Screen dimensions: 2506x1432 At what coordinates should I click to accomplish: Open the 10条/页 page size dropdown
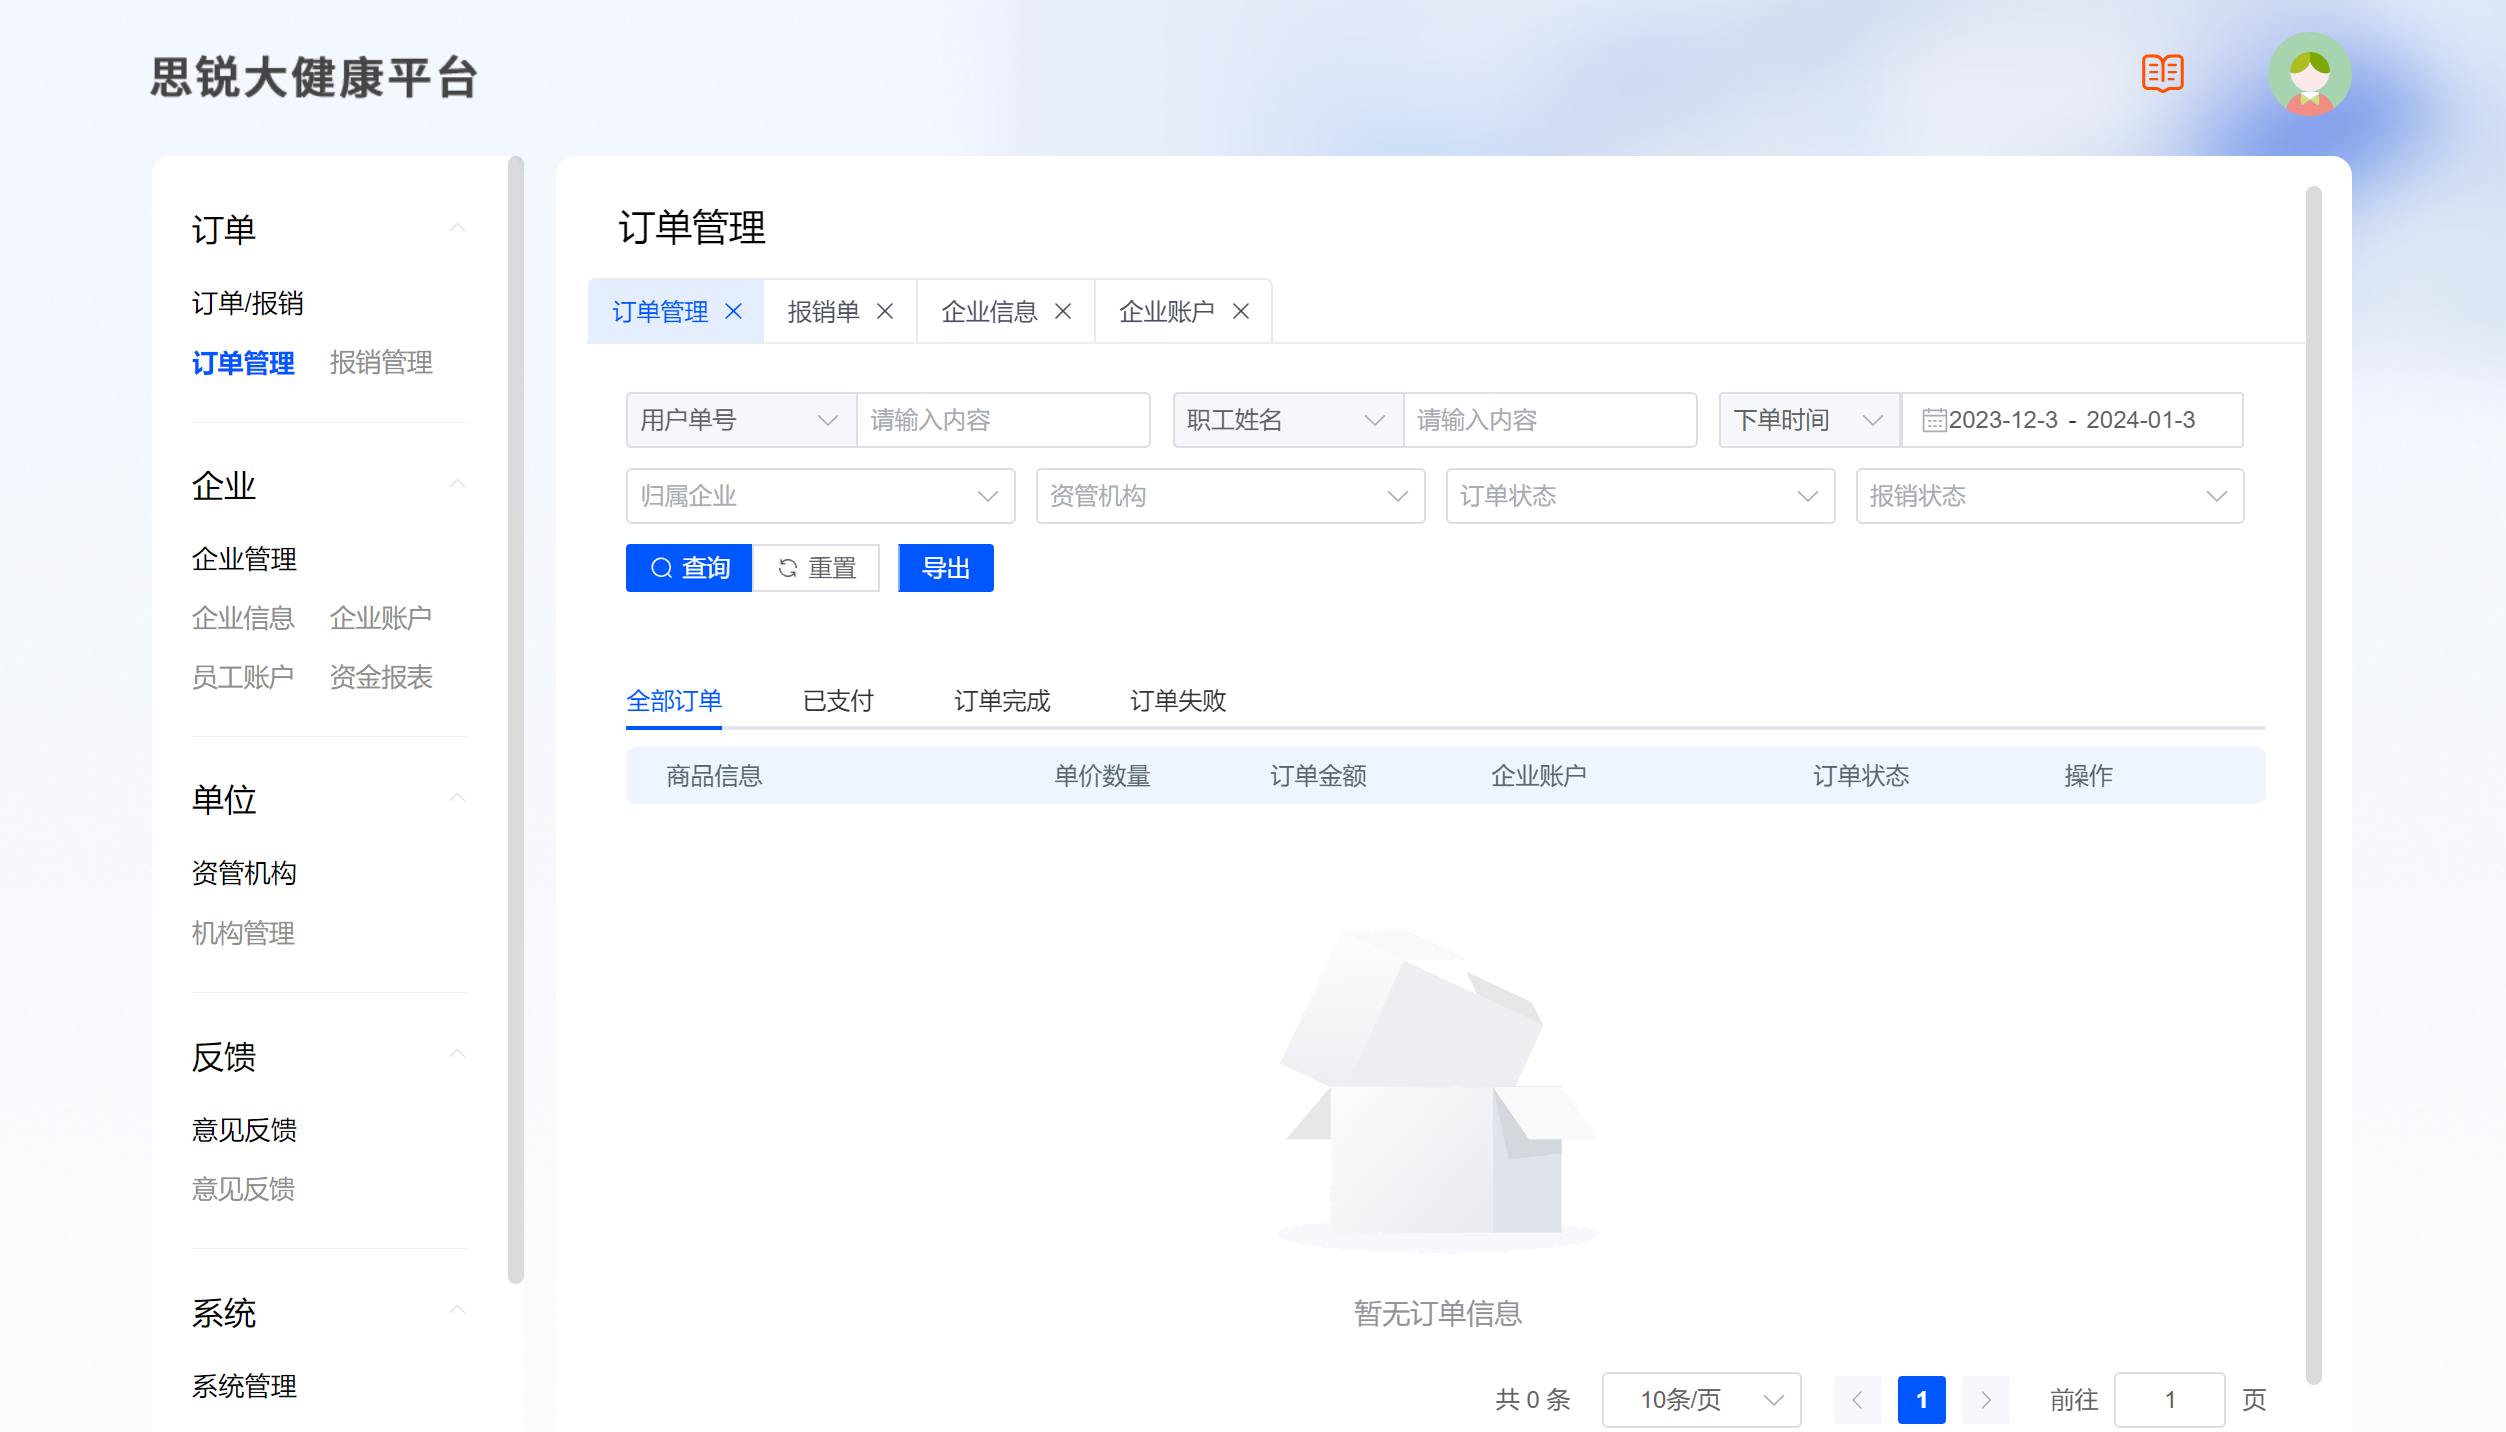(x=1701, y=1400)
